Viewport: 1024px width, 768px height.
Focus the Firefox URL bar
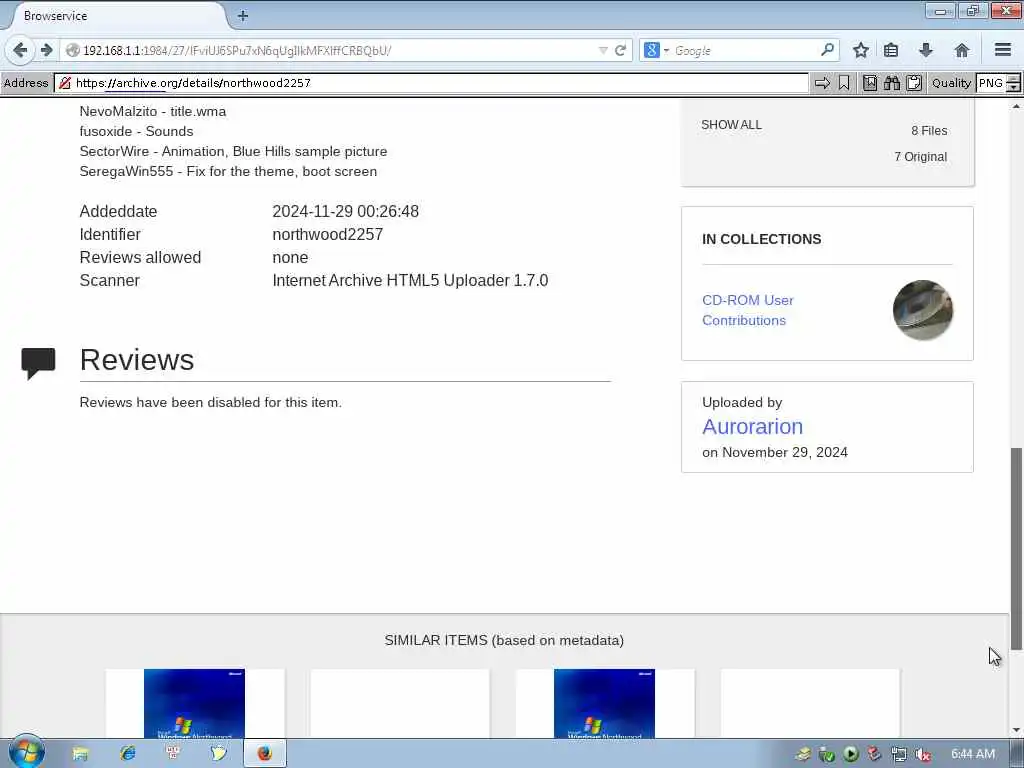click(336, 50)
